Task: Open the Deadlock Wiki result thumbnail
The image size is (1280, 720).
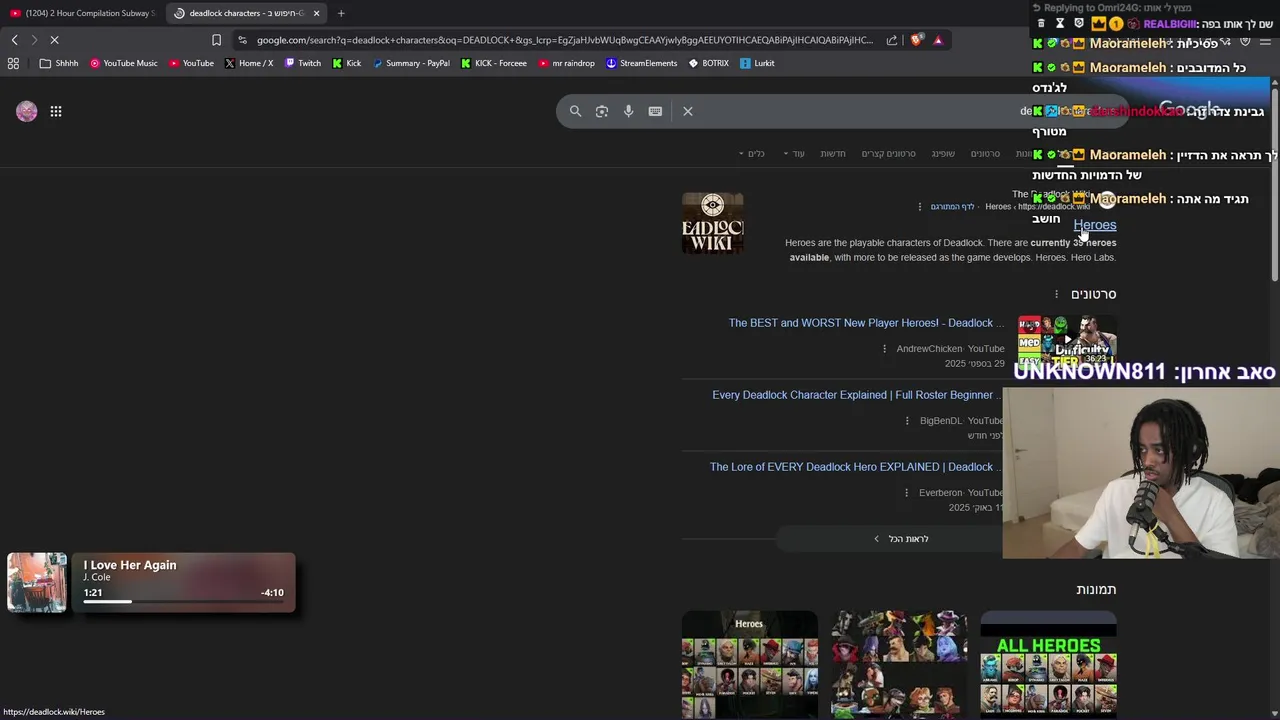Action: tap(713, 223)
